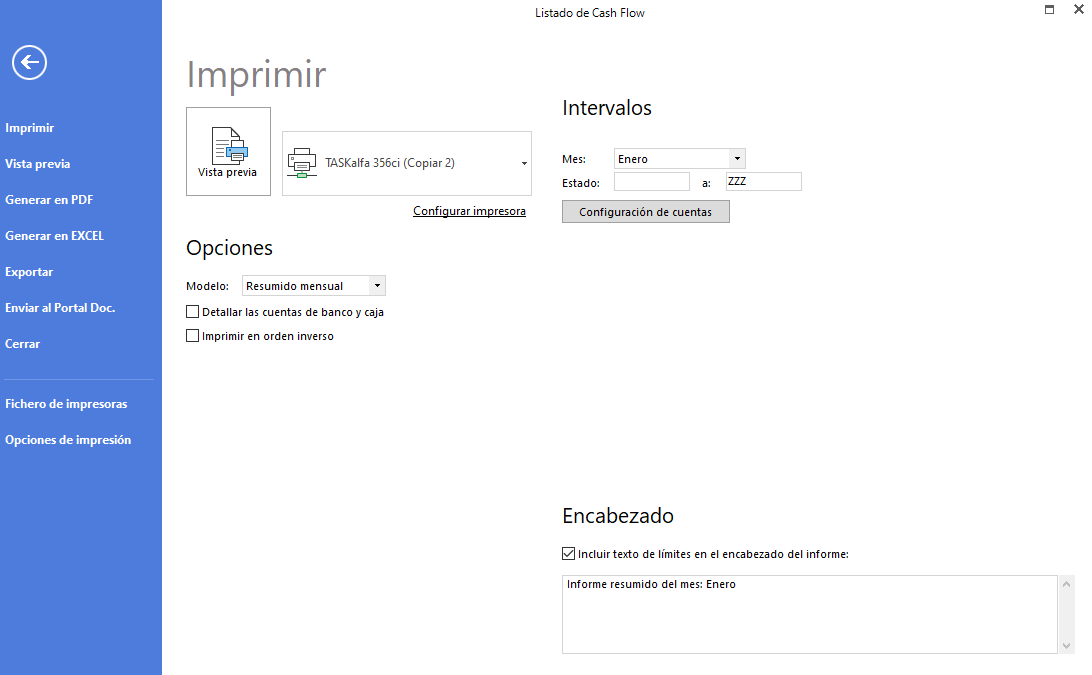The width and height of the screenshot is (1092, 675).
Task: Click Cerrar in the sidebar
Action: [22, 344]
